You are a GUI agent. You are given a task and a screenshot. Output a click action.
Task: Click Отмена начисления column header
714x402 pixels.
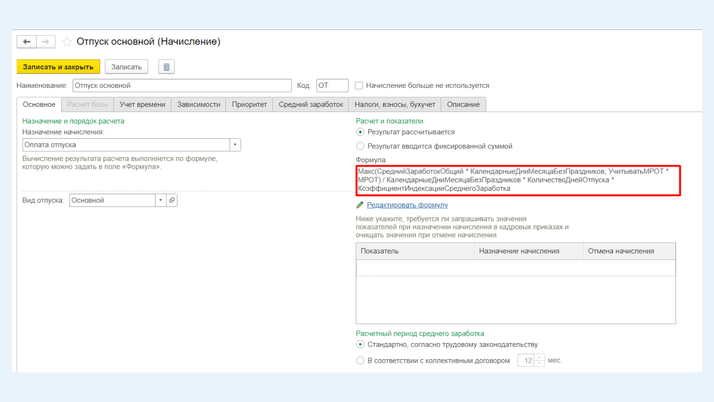click(629, 251)
